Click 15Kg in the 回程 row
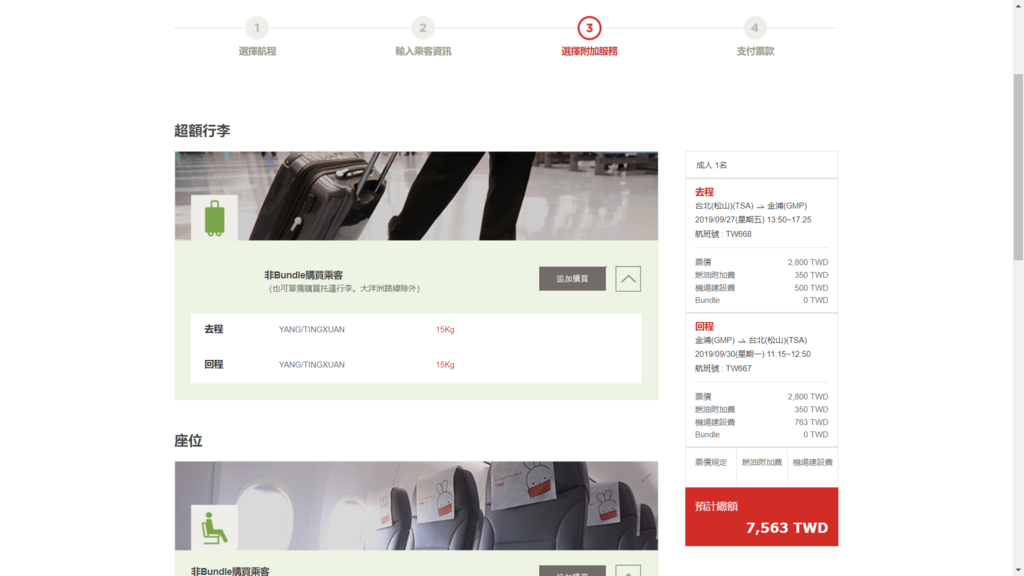 445,365
